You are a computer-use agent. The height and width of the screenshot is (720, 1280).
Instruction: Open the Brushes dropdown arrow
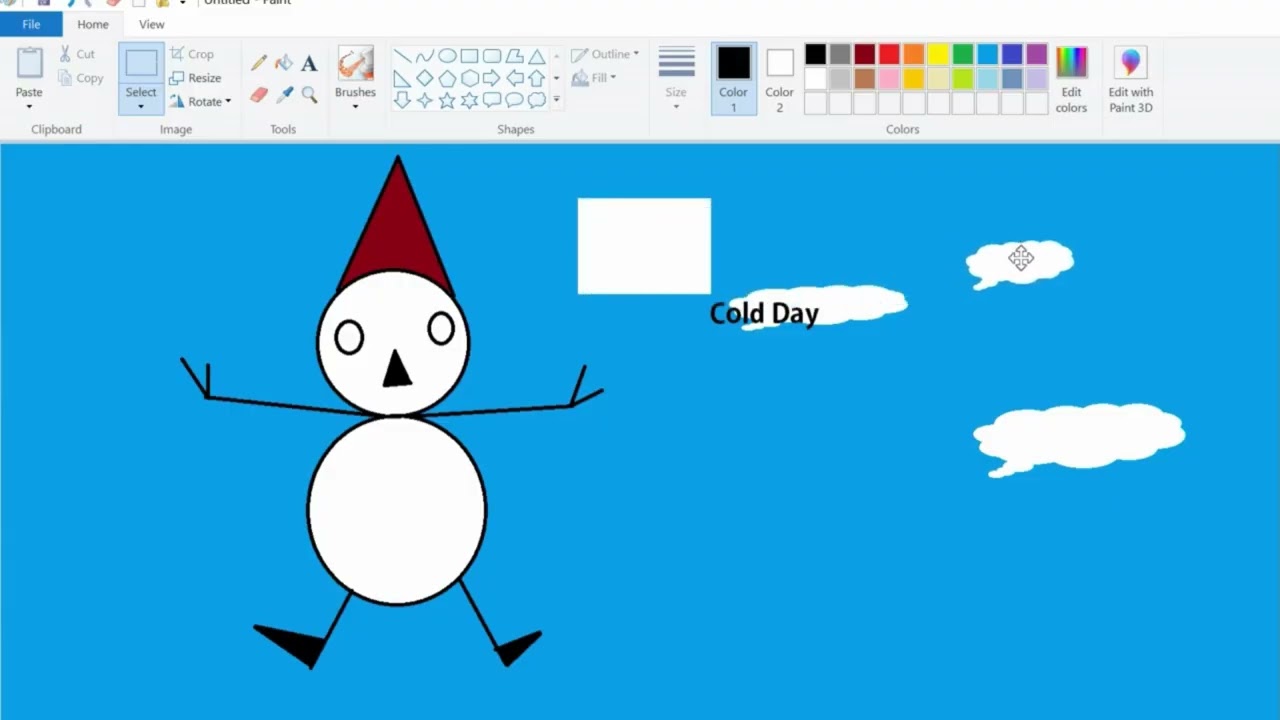pyautogui.click(x=355, y=106)
